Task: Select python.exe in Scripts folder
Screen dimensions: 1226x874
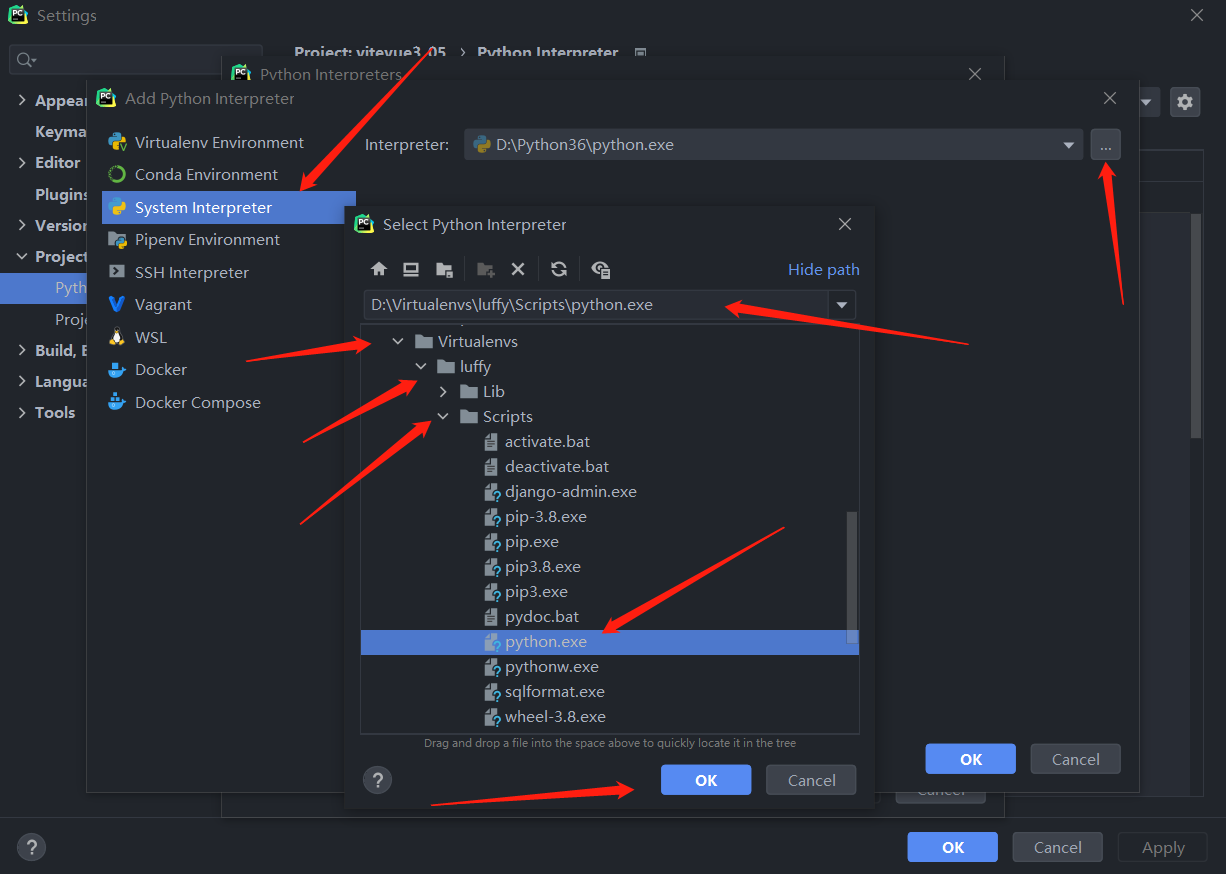Action: click(x=610, y=642)
